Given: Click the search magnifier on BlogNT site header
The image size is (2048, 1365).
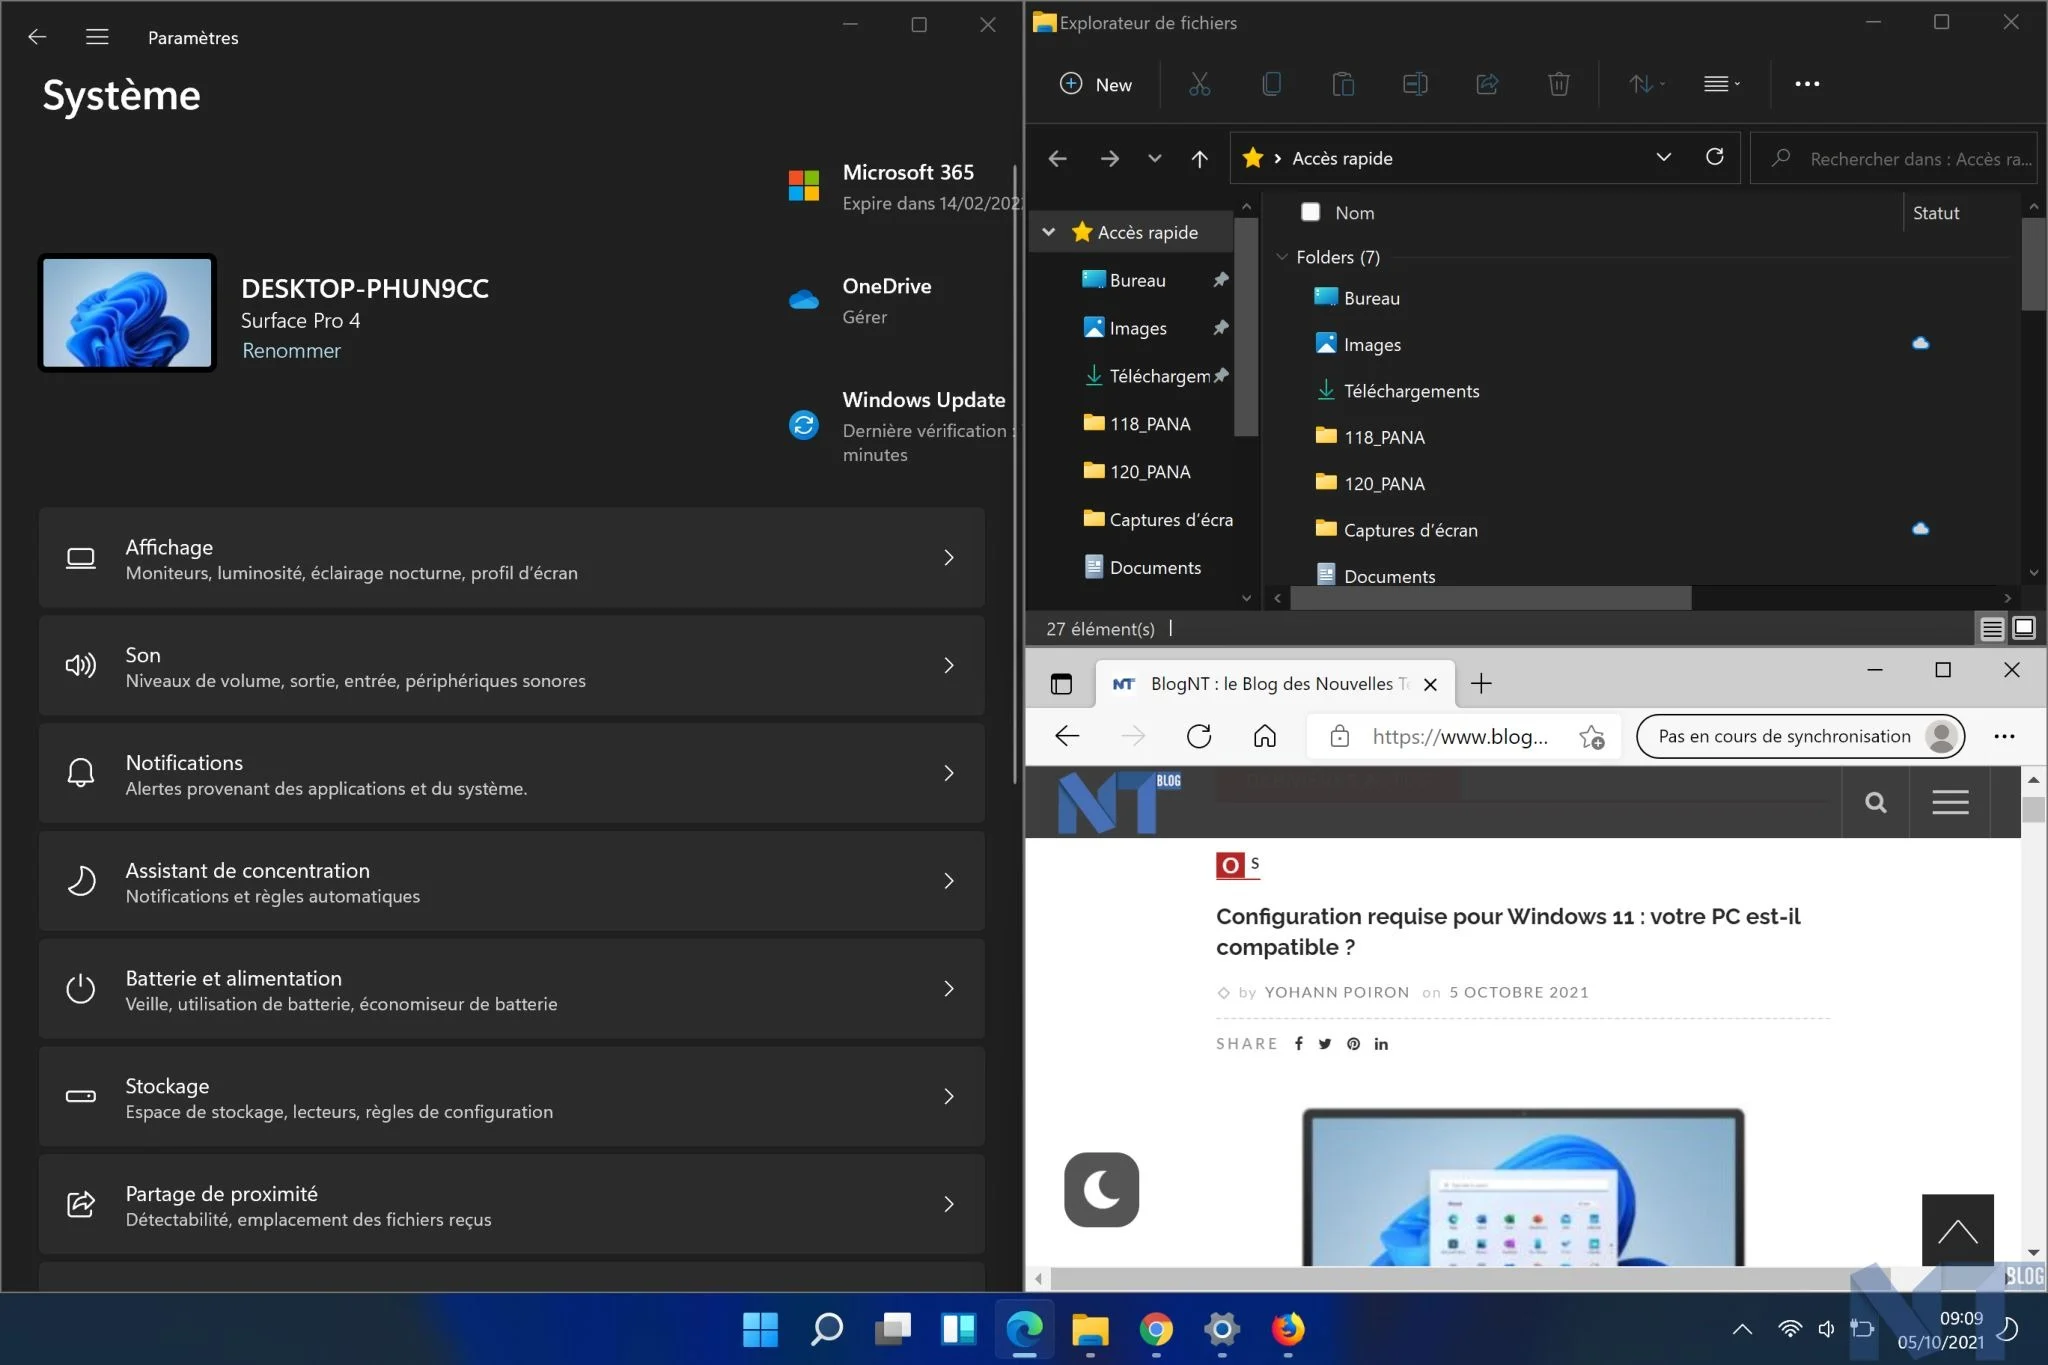Looking at the screenshot, I should tap(1875, 802).
